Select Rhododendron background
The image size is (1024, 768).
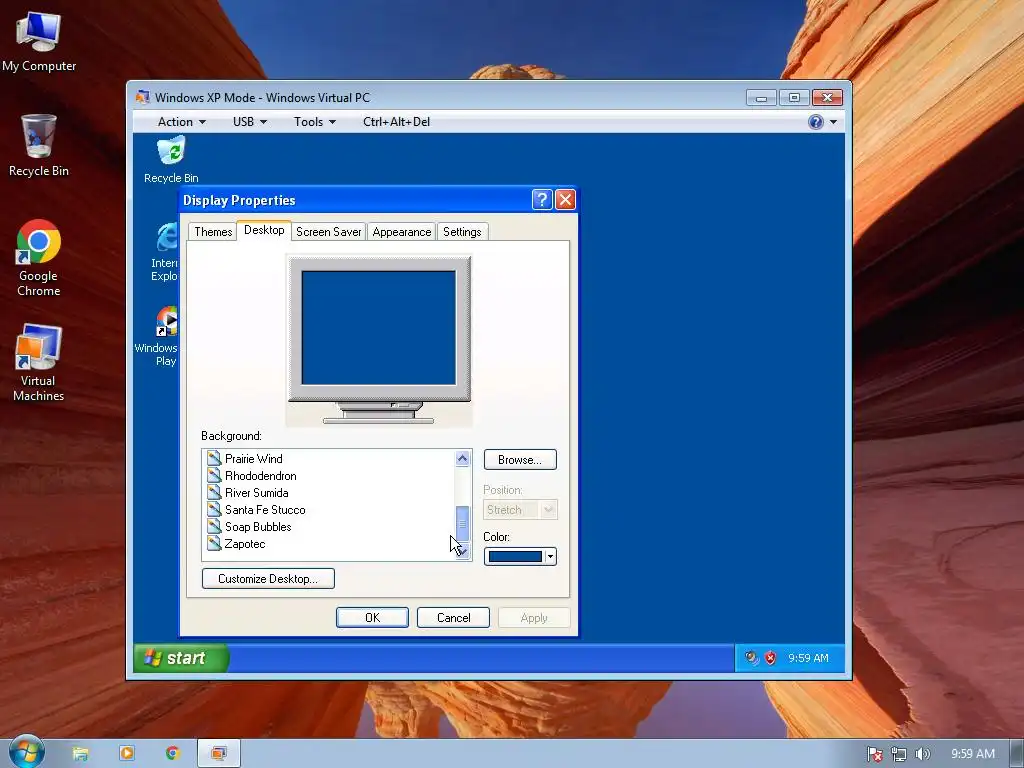point(252,475)
